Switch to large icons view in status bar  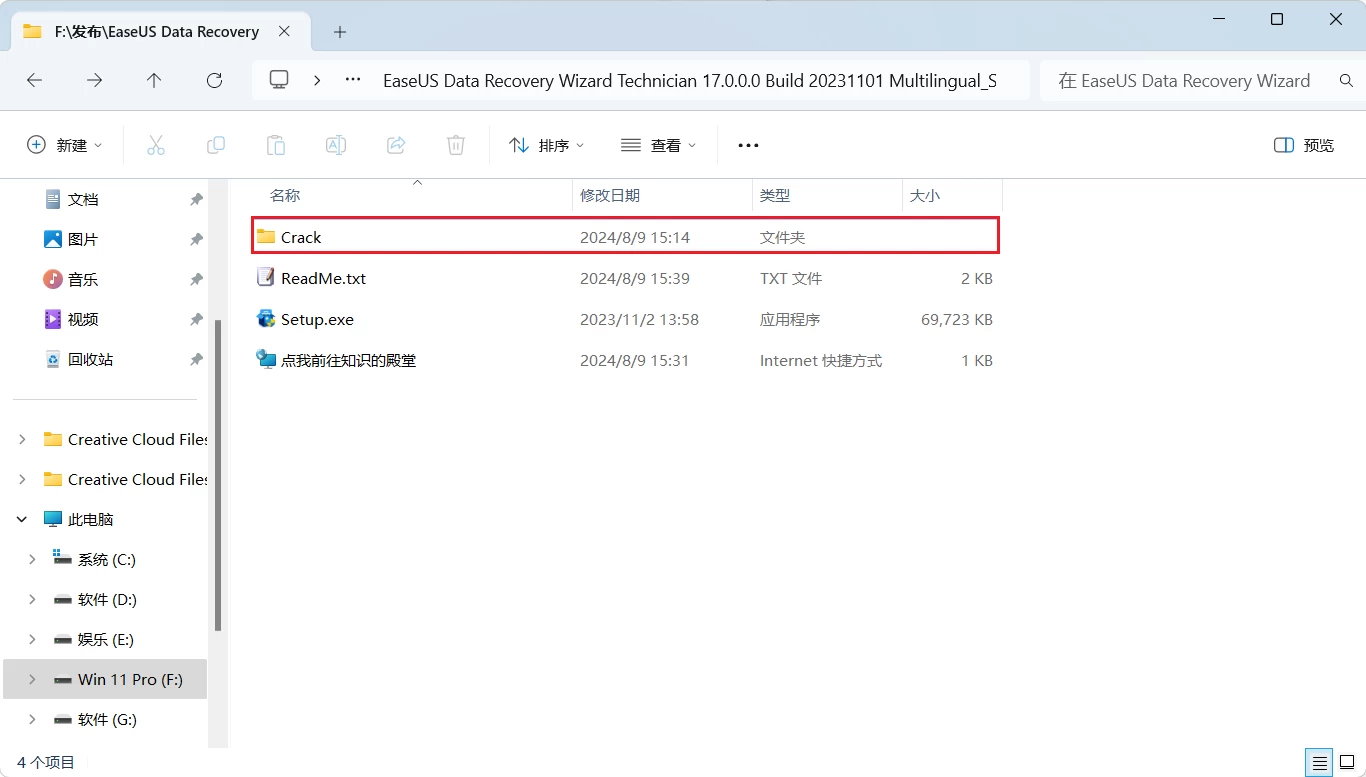(x=1348, y=762)
